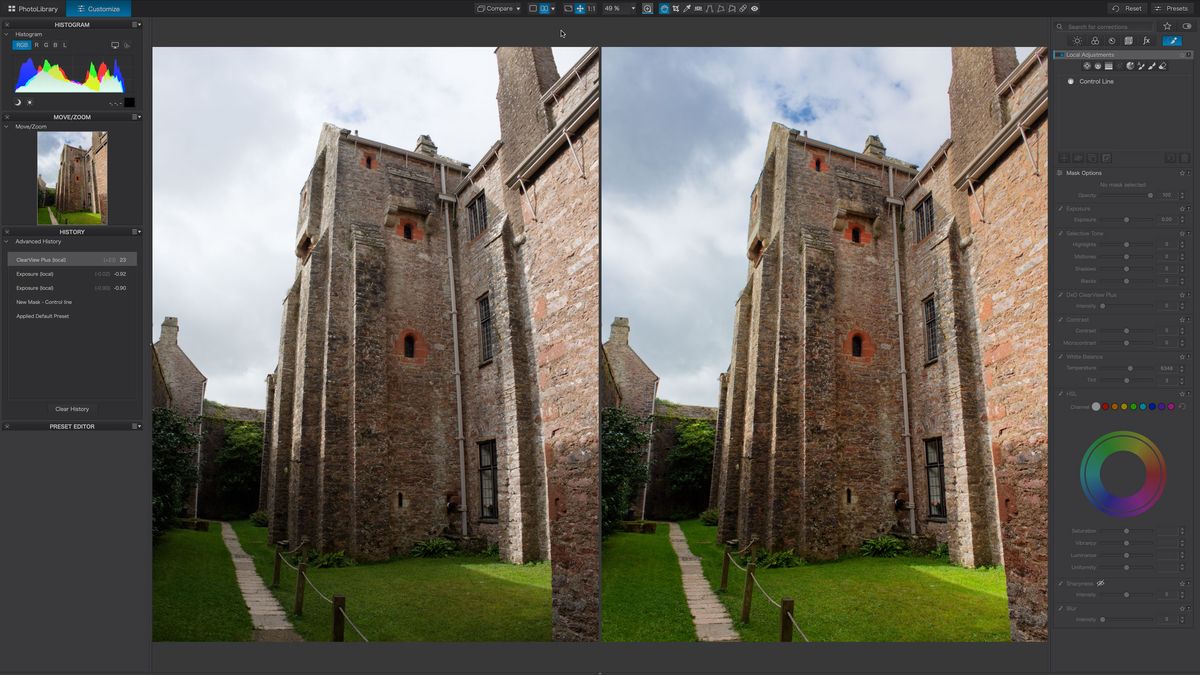Image resolution: width=1200 pixels, height=675 pixels.
Task: Collapse the Advanced History panel
Action: (x=7, y=241)
